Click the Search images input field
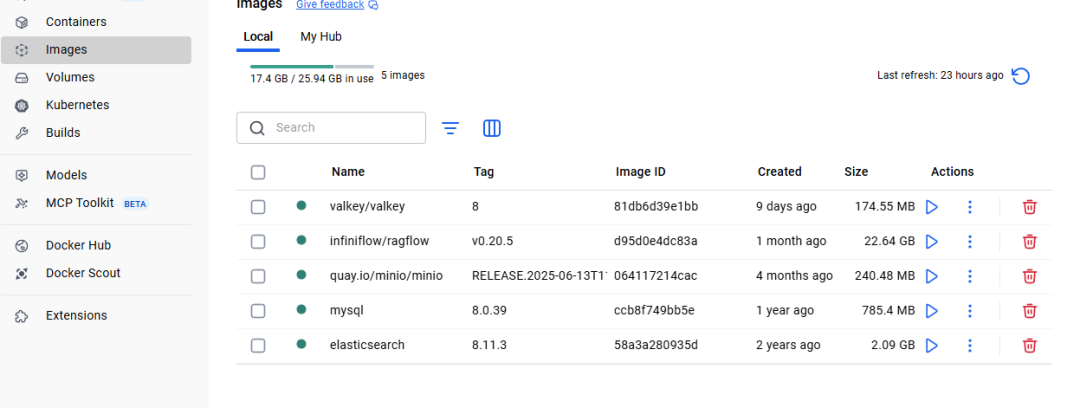This screenshot has width=1080, height=408. coord(331,128)
